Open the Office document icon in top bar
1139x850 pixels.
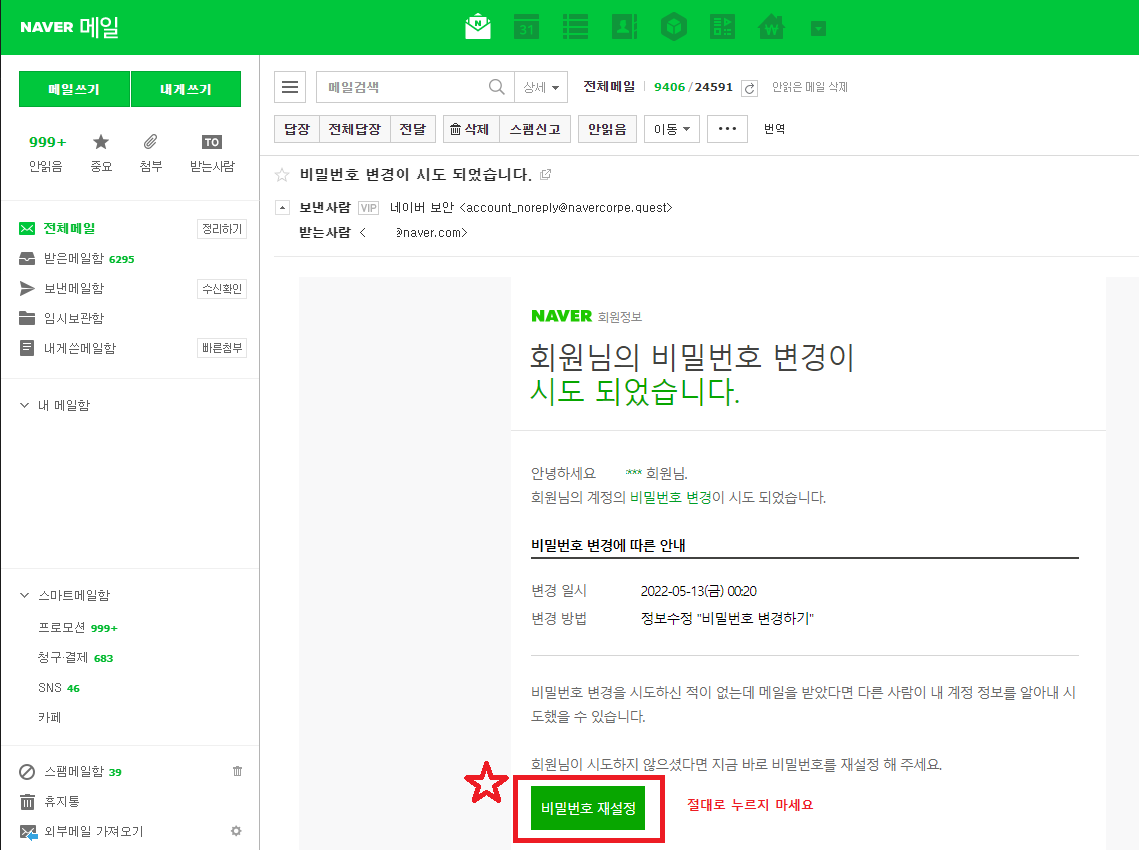tap(722, 27)
